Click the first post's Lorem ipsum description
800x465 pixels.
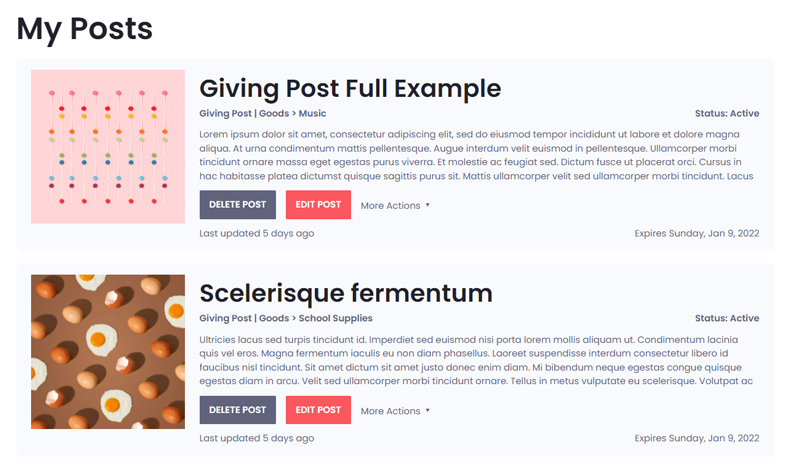pos(476,155)
